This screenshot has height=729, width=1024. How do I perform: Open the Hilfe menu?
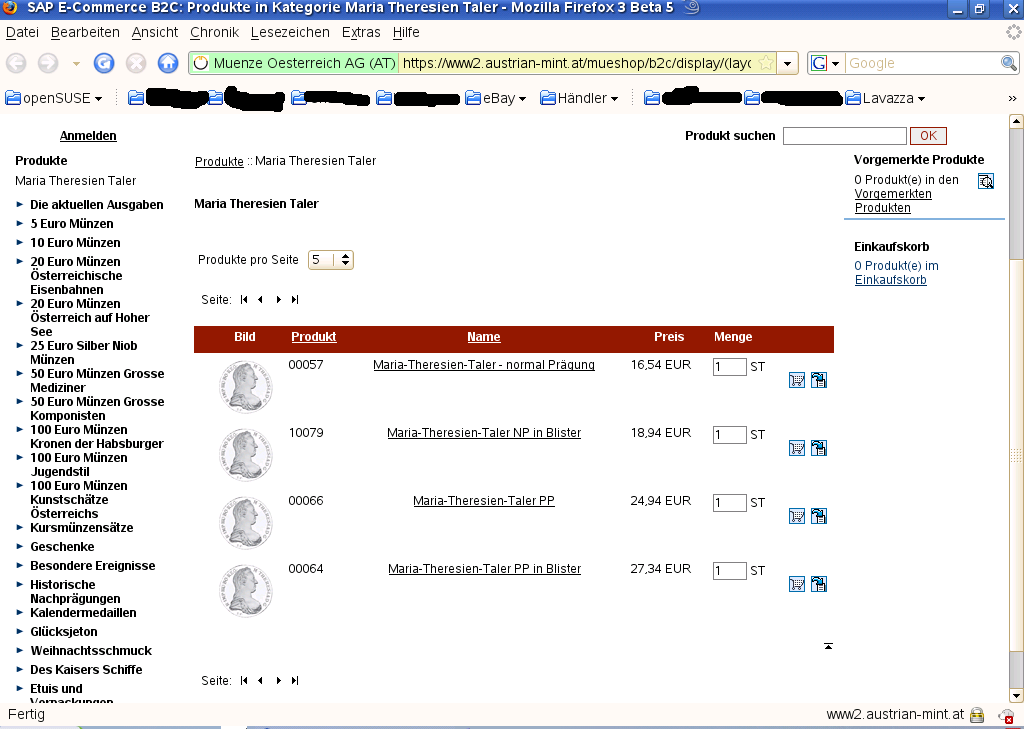tap(406, 32)
